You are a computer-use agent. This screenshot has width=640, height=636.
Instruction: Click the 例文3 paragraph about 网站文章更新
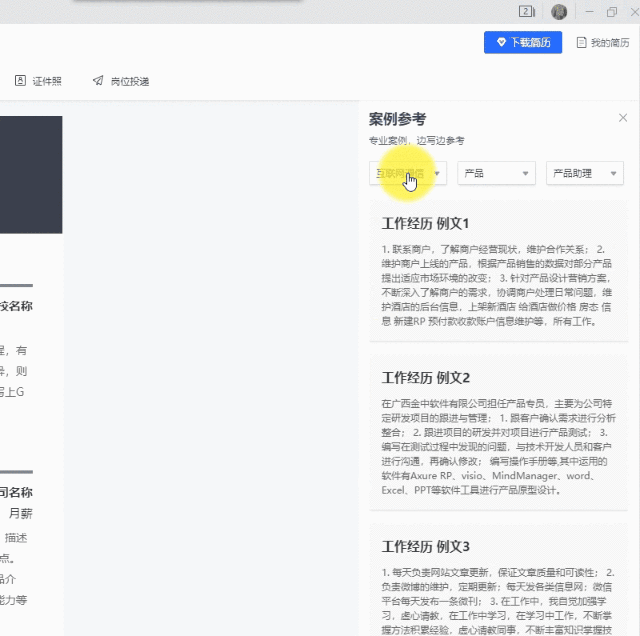[498, 601]
